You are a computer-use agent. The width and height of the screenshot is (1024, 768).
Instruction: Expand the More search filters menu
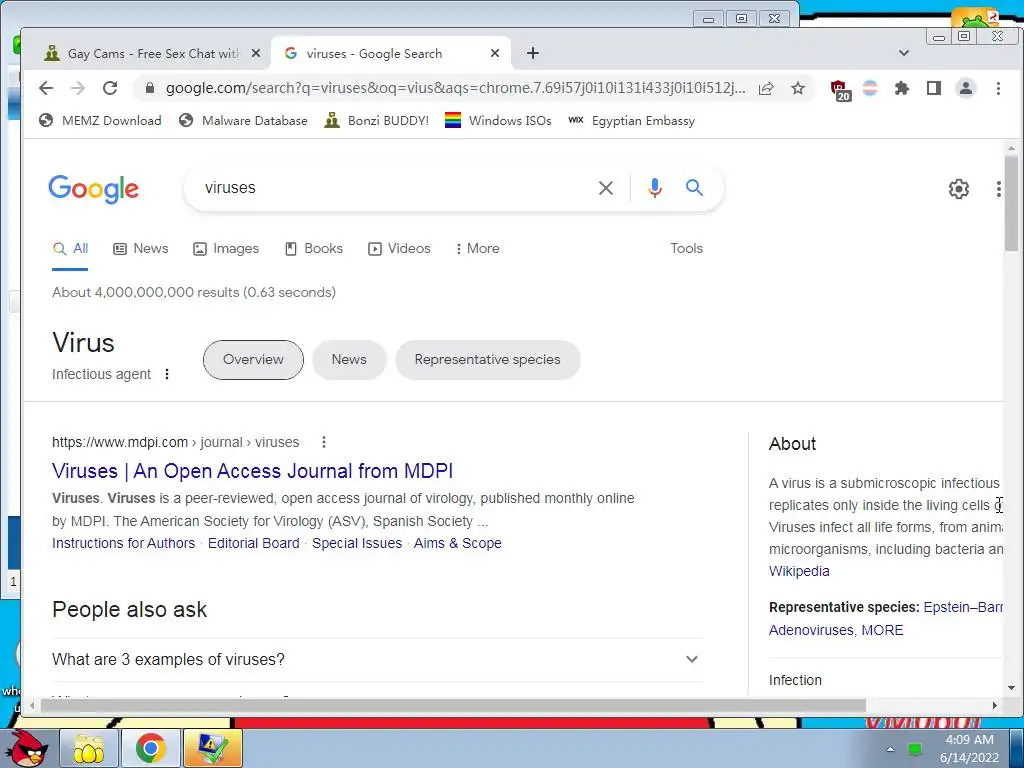pos(478,248)
